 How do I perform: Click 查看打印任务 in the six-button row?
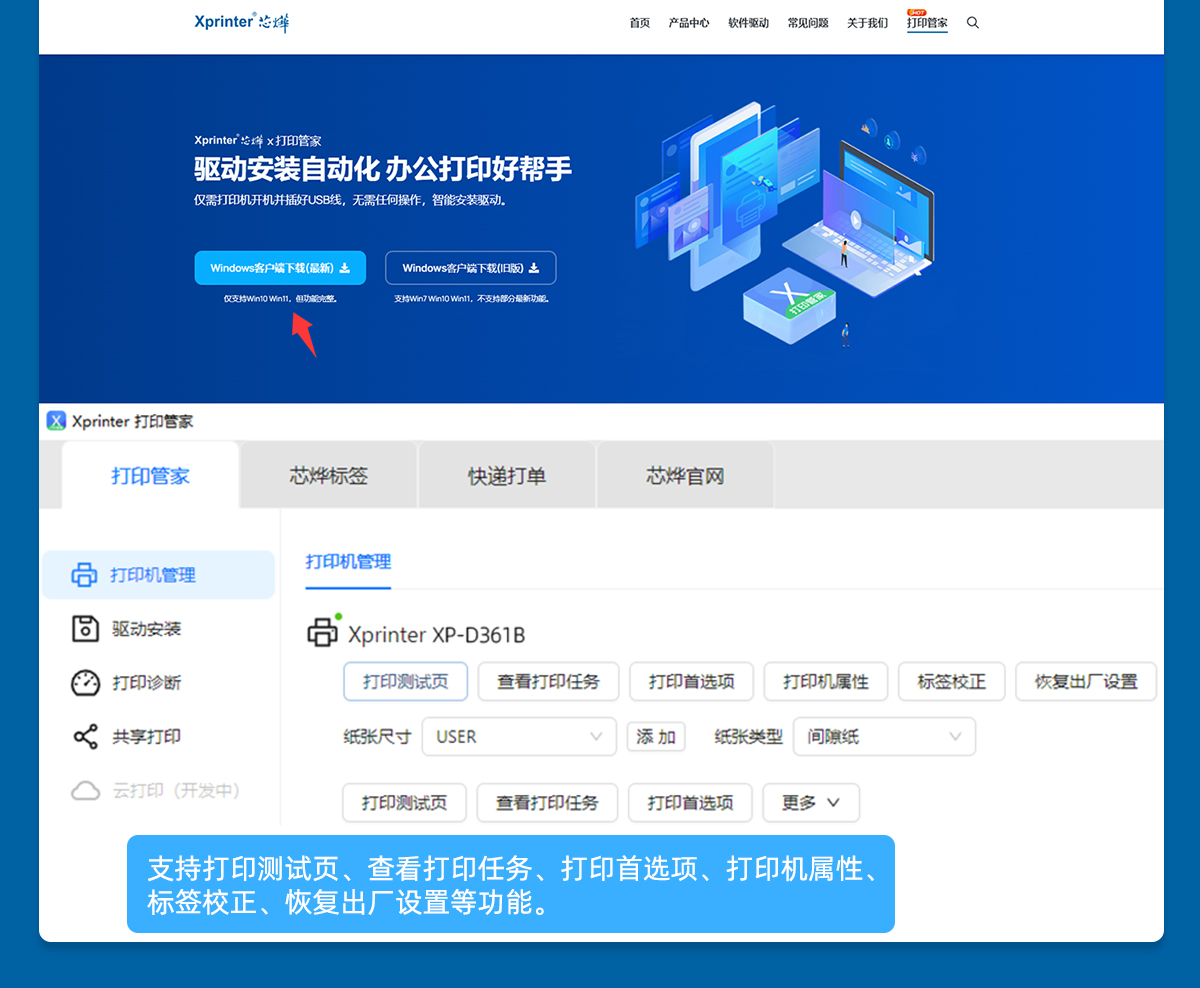[x=549, y=682]
